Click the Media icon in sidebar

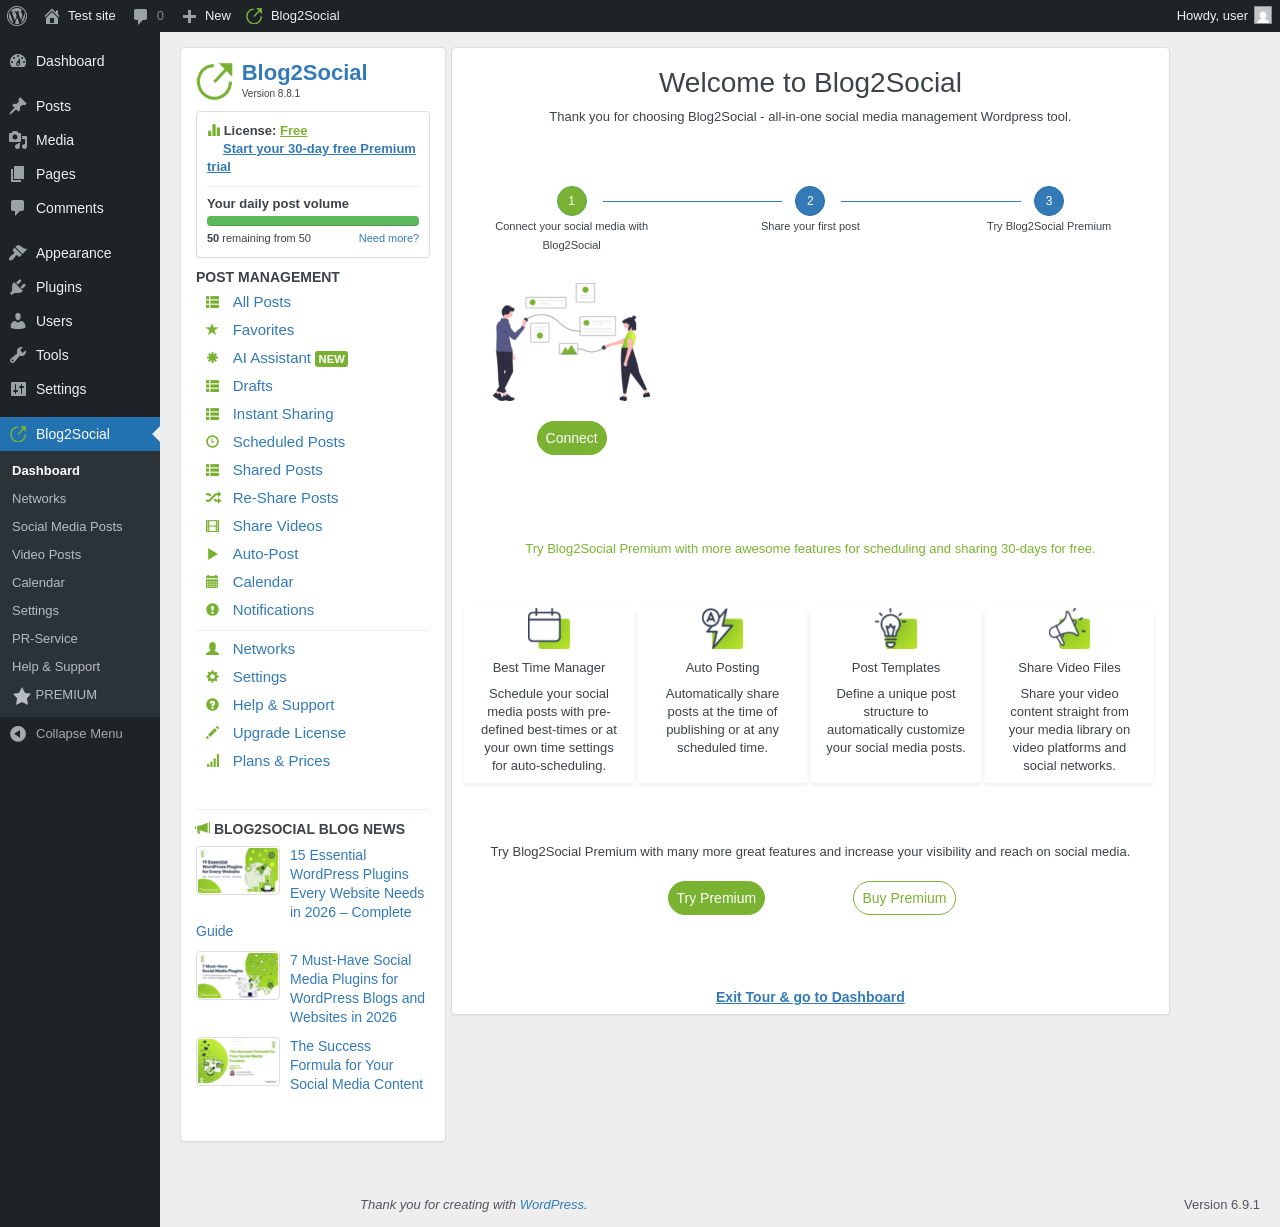coord(18,140)
